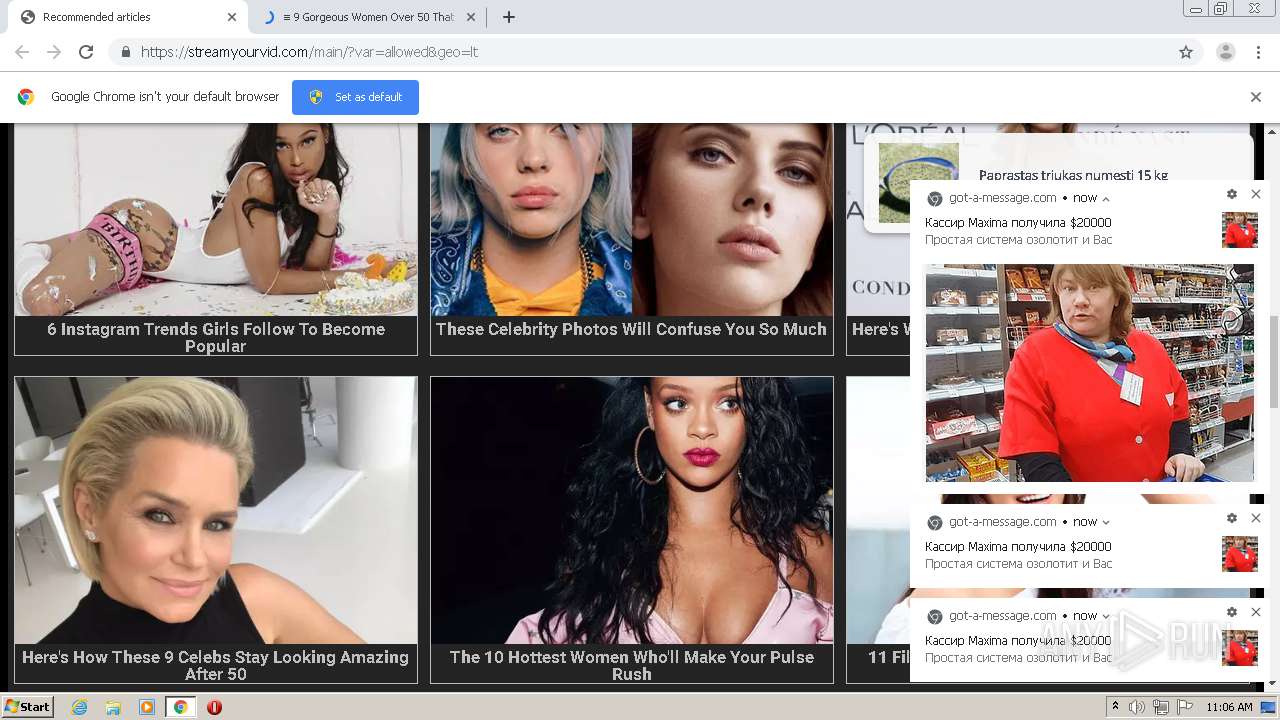
Task: Open a new tab with the plus button
Action: [508, 17]
